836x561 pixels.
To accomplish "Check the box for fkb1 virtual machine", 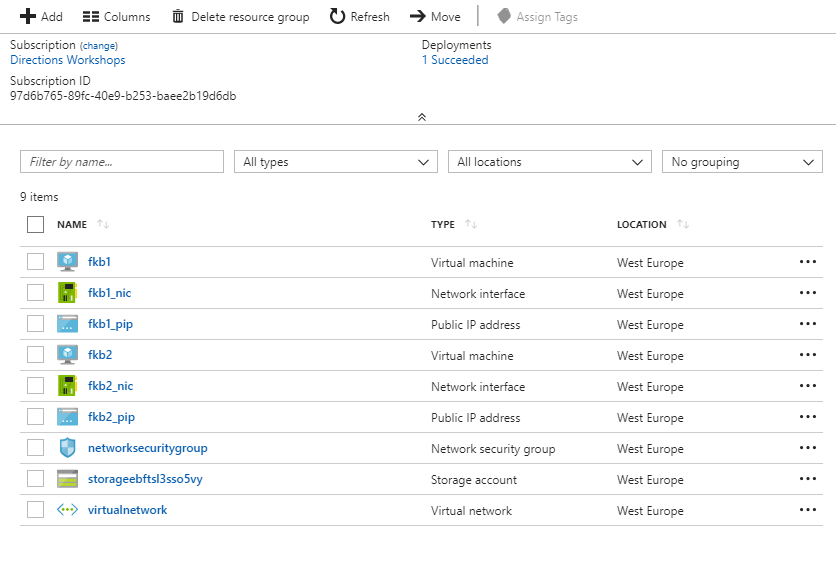I will (36, 262).
